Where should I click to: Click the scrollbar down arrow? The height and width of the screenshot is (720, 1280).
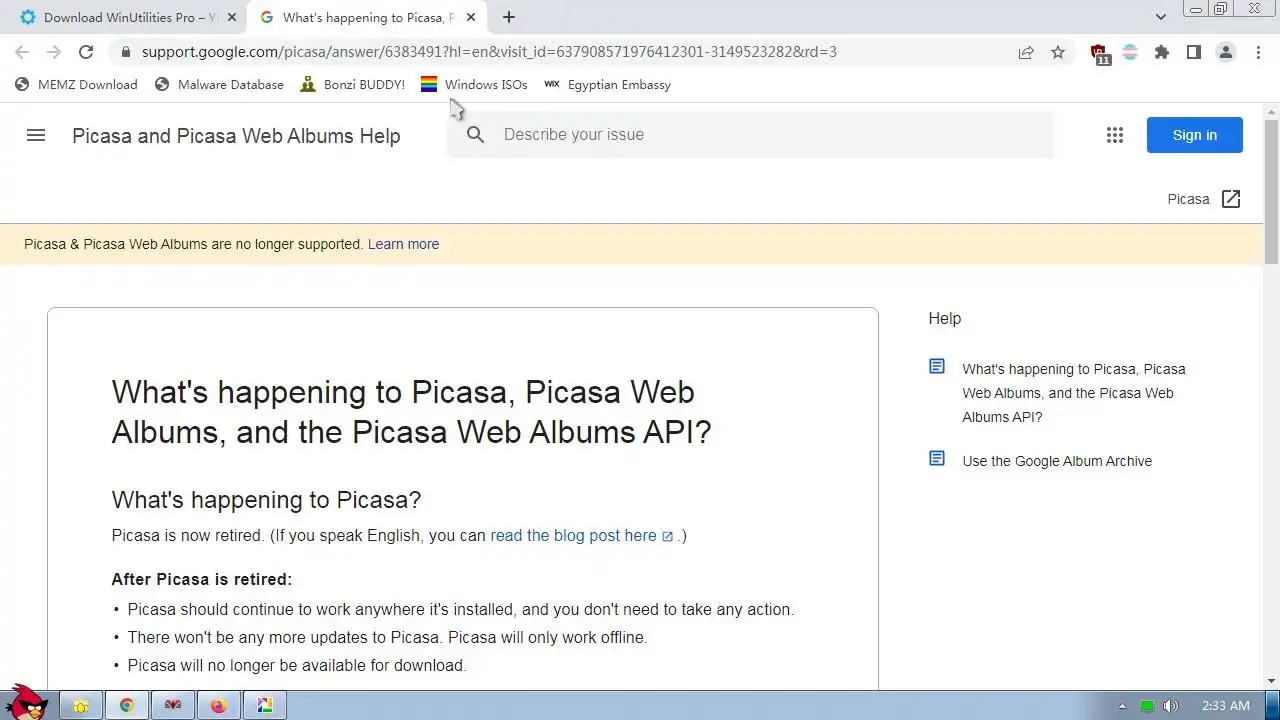(1271, 680)
